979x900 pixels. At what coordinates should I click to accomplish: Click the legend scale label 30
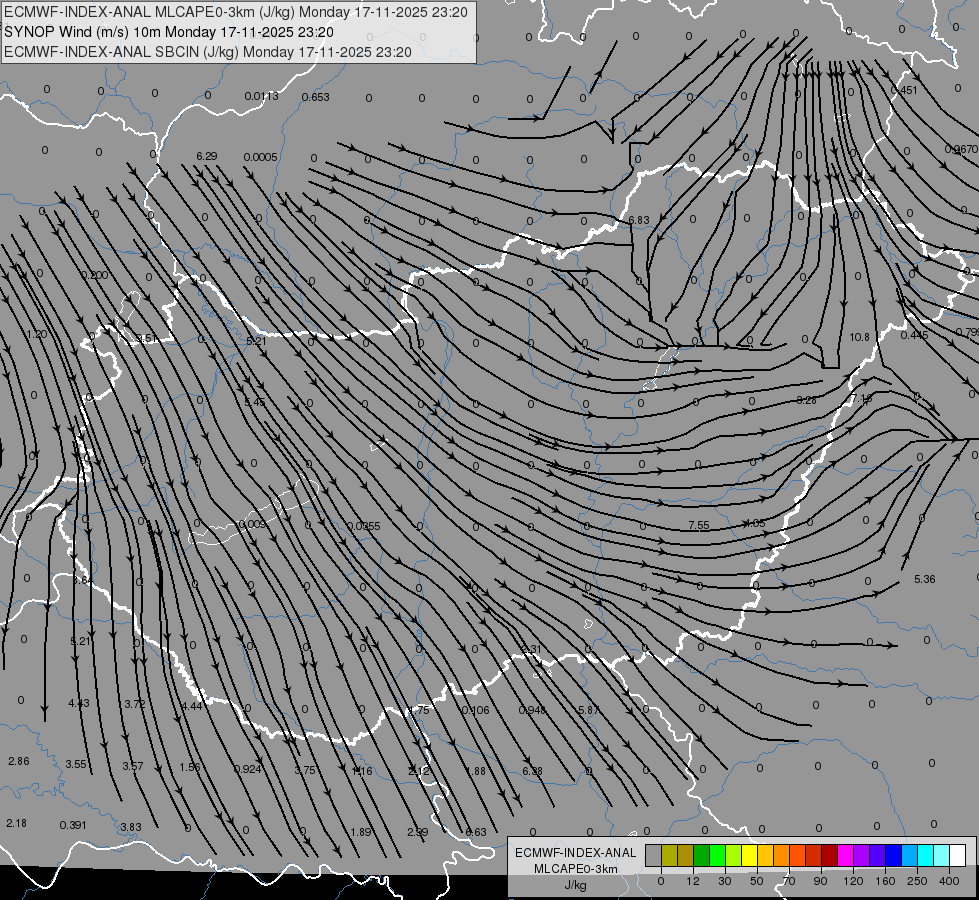(x=725, y=881)
